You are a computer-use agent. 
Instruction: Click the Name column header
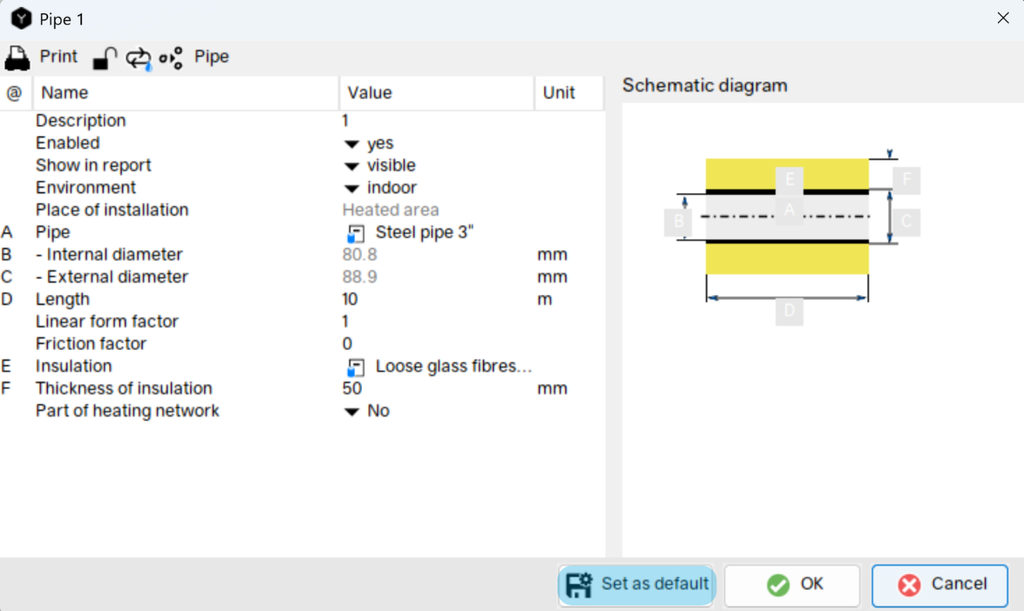tap(186, 93)
